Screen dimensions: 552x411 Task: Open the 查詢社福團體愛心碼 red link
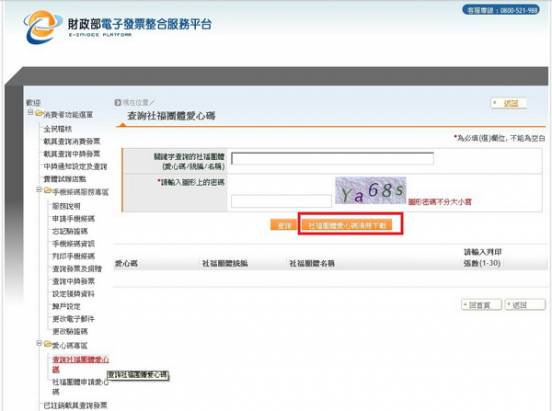(x=81, y=364)
